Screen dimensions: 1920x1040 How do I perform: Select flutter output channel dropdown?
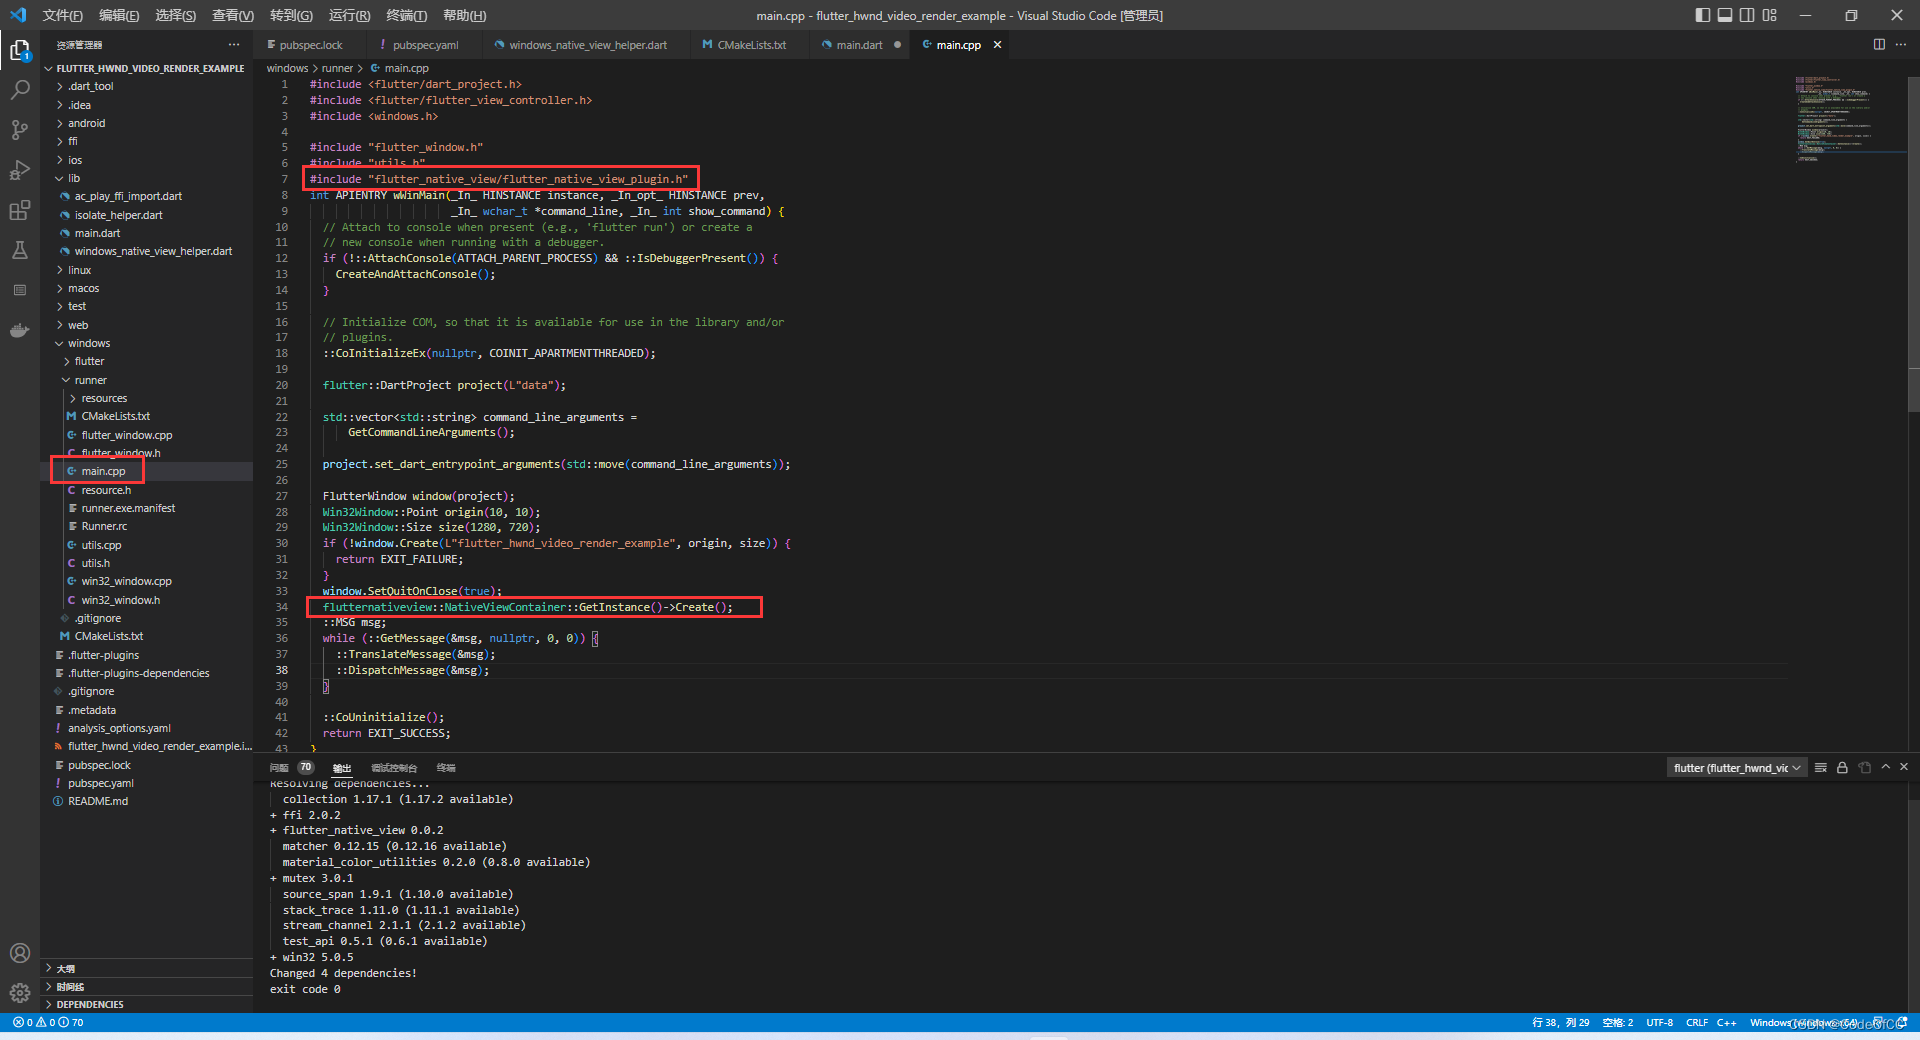point(1737,768)
